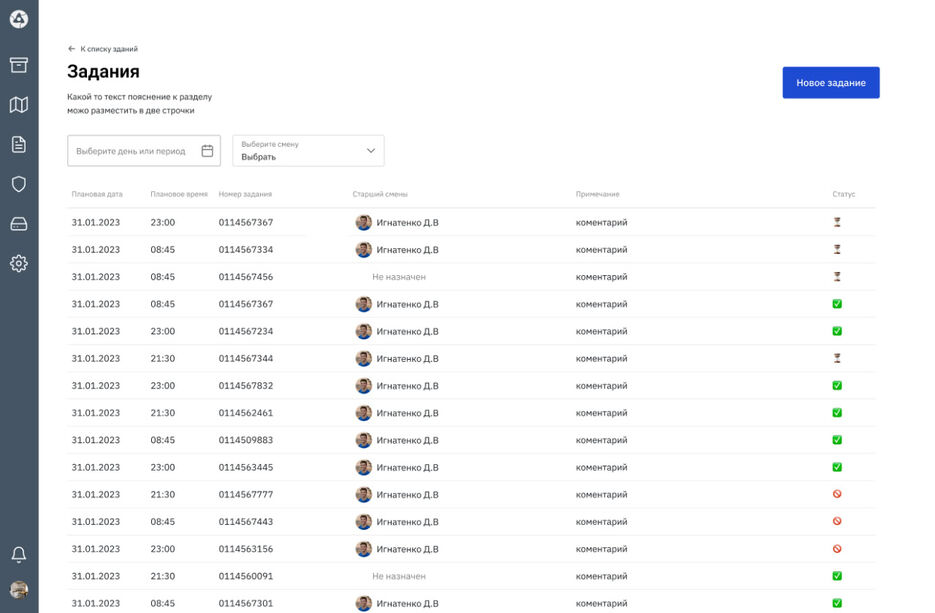
Task: Click the pending hourglass status of task 0114567334
Action: click(837, 250)
